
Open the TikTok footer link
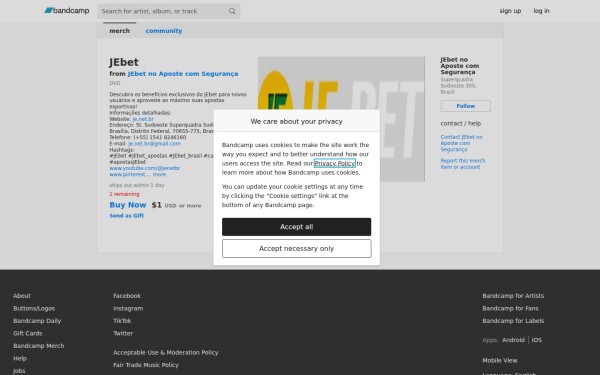pyautogui.click(x=122, y=321)
